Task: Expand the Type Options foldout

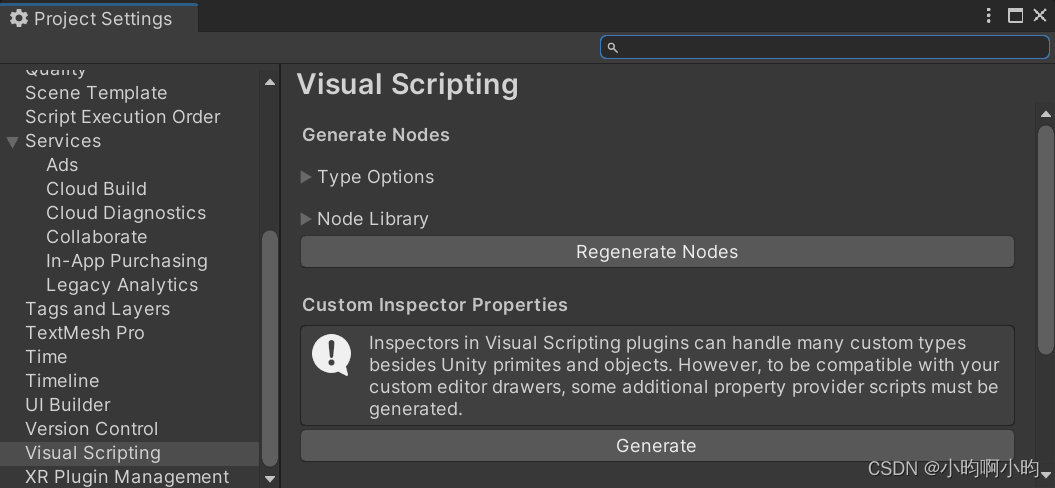Action: tap(305, 177)
